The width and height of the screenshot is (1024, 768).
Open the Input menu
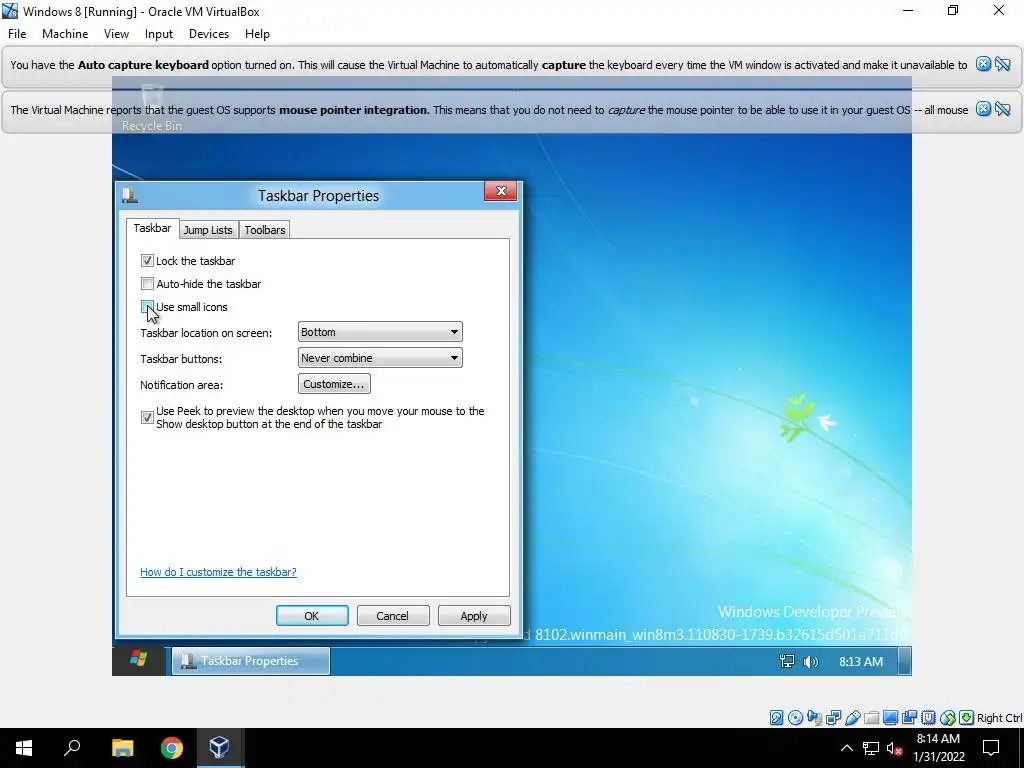click(x=159, y=34)
